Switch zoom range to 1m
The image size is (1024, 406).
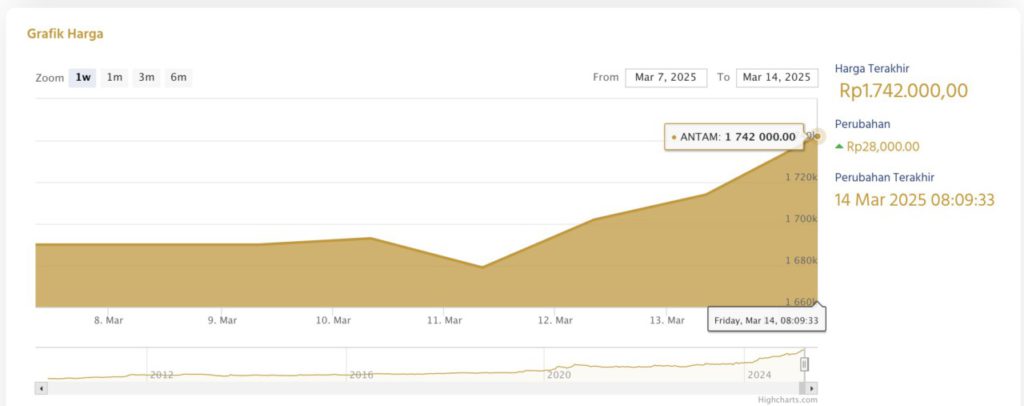[x=114, y=77]
